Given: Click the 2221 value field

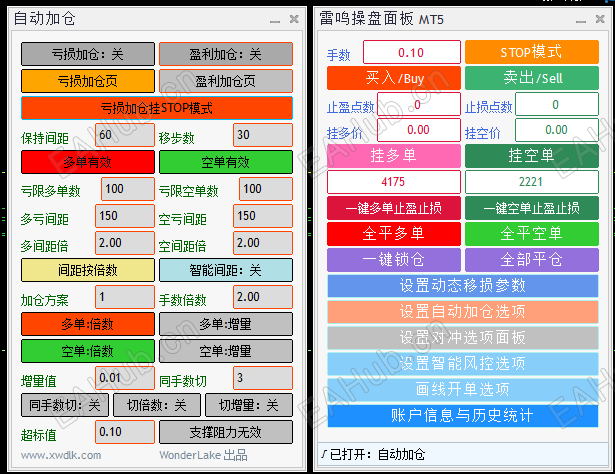Looking at the screenshot, I should [532, 182].
